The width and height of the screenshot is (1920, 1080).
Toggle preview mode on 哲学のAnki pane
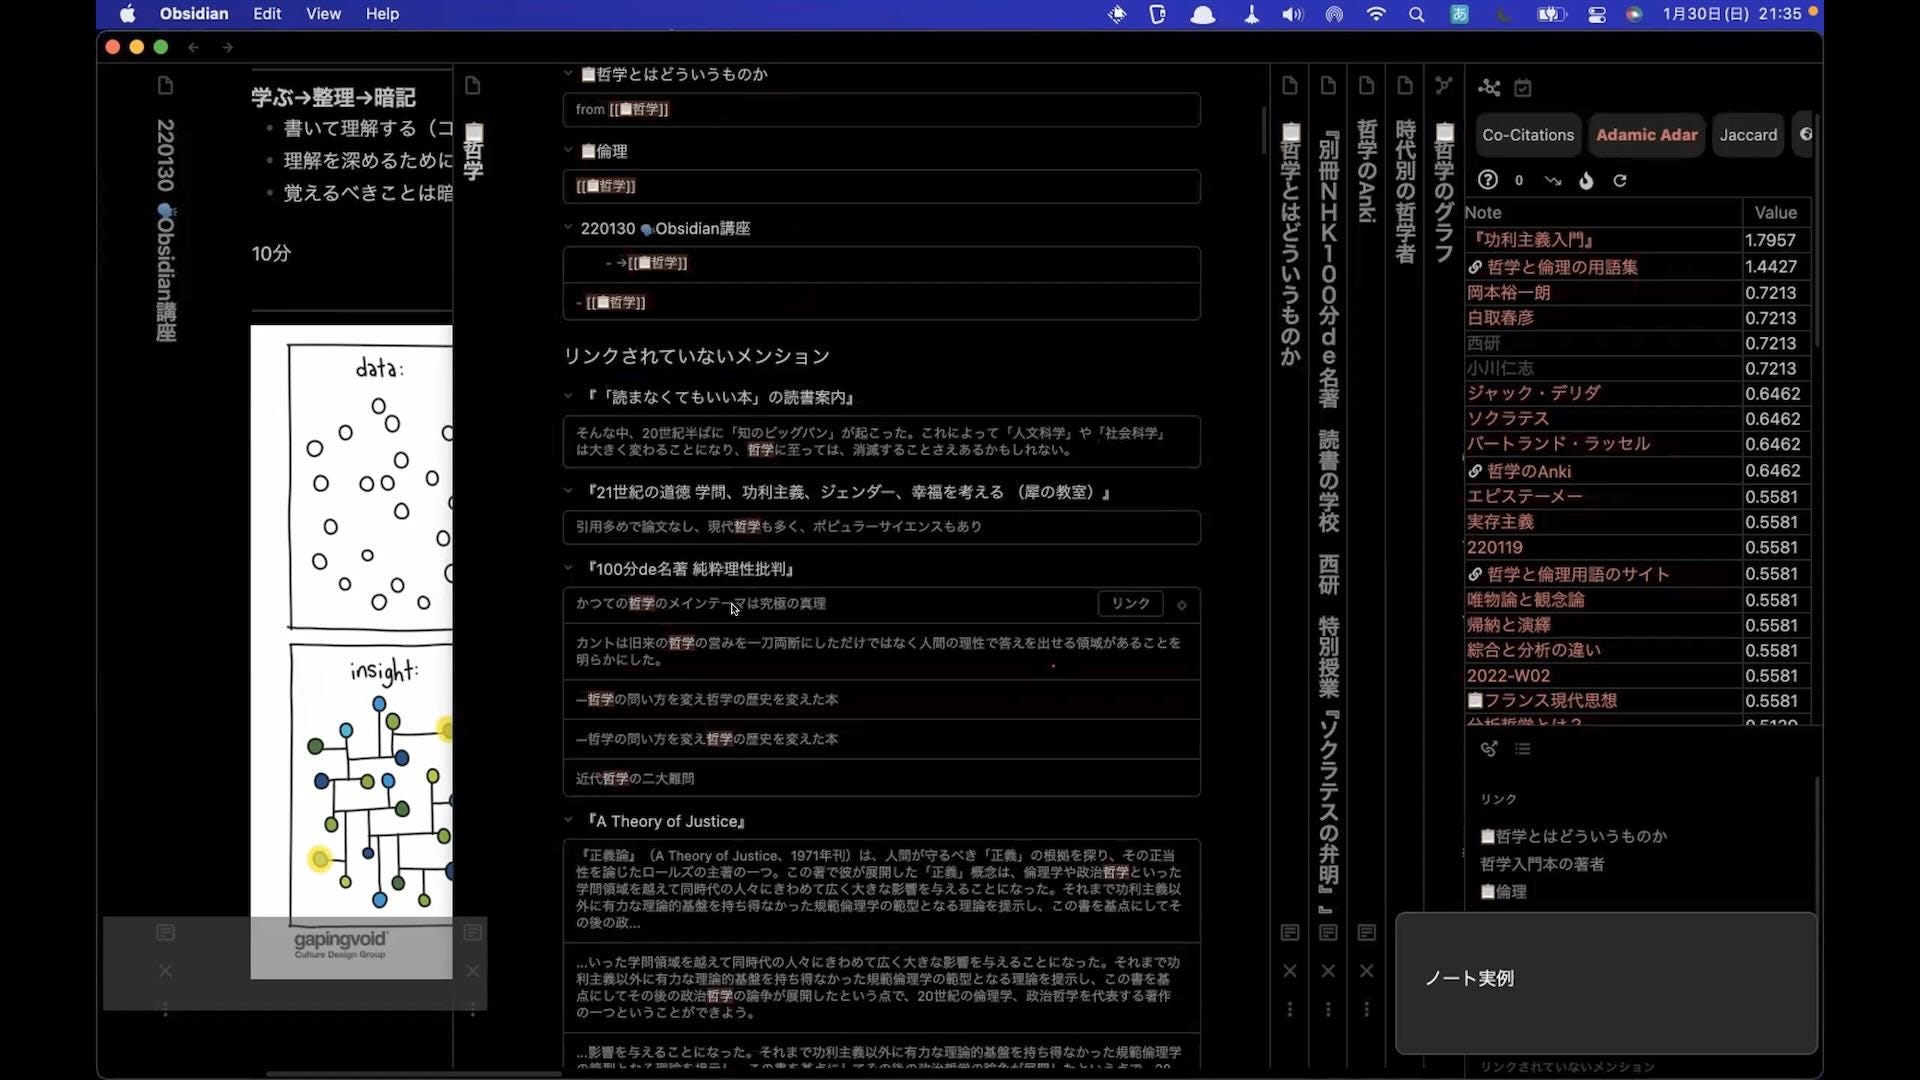tap(1366, 933)
